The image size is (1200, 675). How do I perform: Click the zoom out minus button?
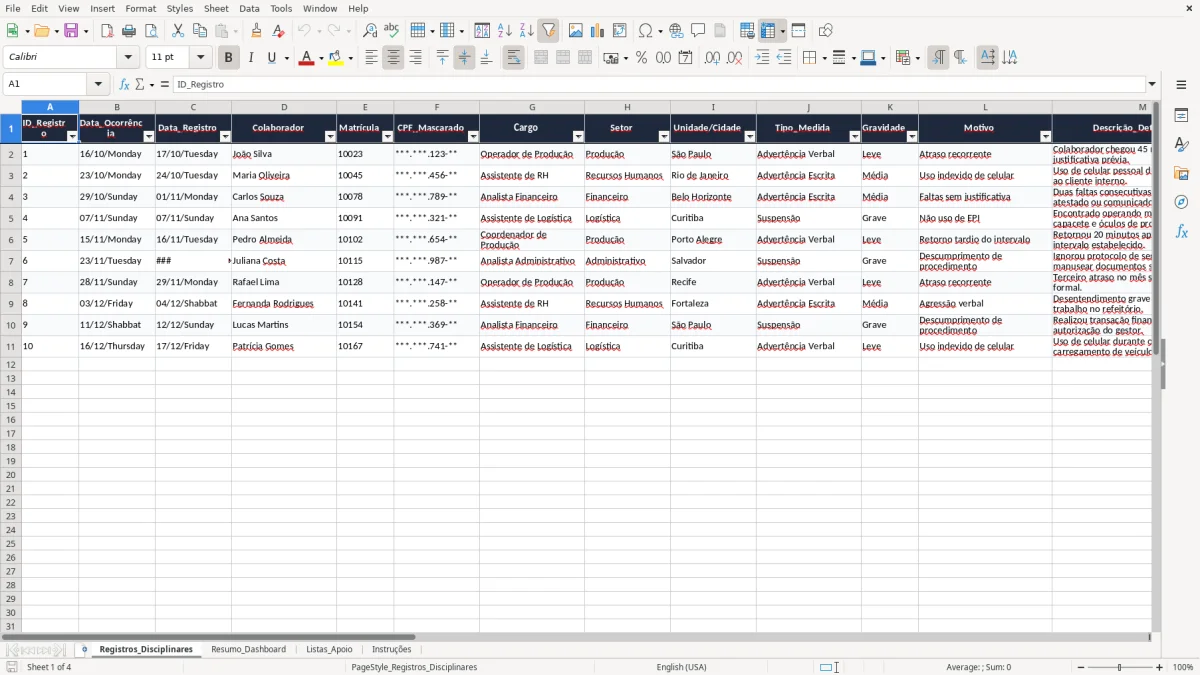[x=1081, y=667]
